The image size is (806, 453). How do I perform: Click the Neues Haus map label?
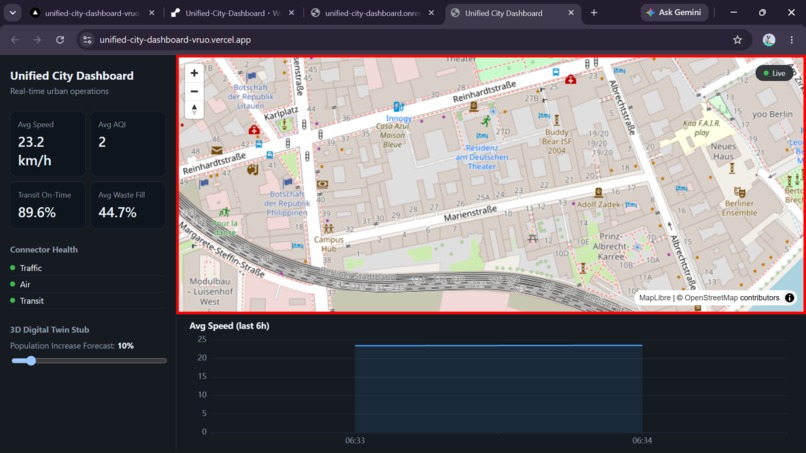[723, 151]
